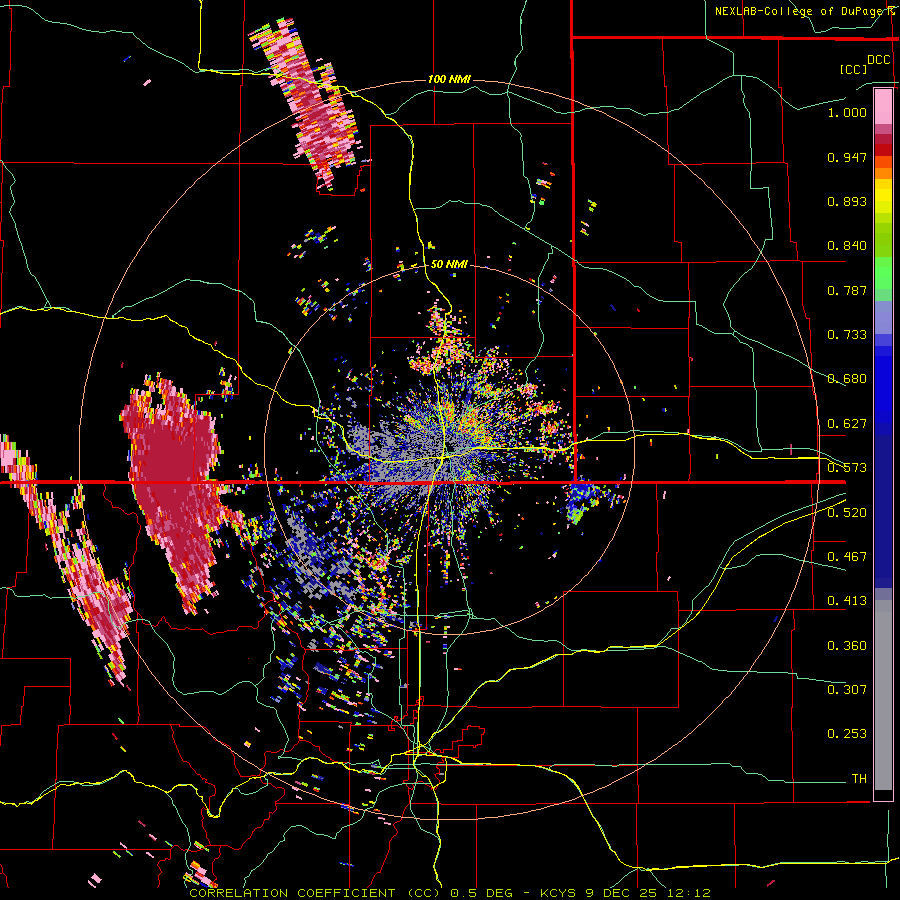Click the 0.307 legend value
This screenshot has height=900, width=900.
click(x=847, y=690)
